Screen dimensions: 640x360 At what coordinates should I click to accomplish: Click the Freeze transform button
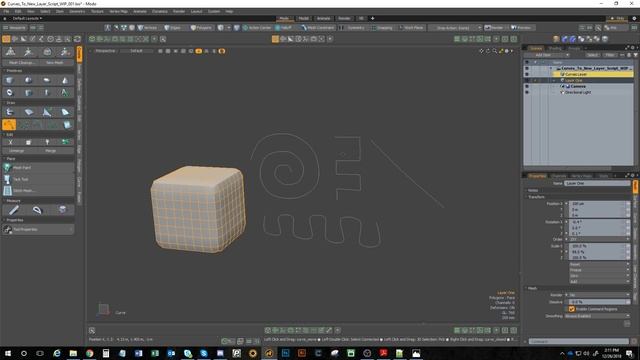coord(599,270)
